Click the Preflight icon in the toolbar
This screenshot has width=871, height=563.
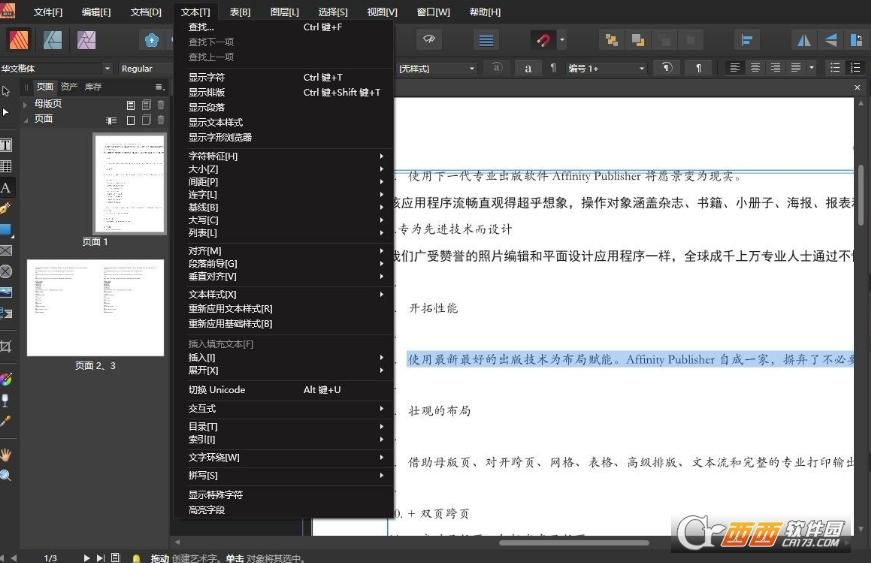click(429, 40)
